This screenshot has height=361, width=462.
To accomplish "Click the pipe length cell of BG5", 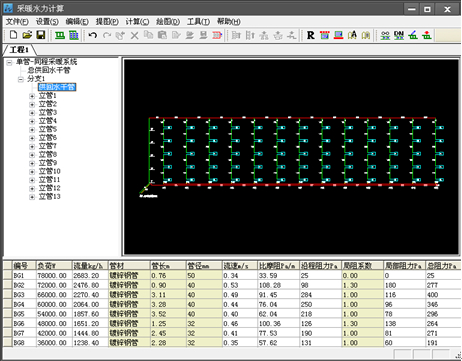I will [x=168, y=314].
